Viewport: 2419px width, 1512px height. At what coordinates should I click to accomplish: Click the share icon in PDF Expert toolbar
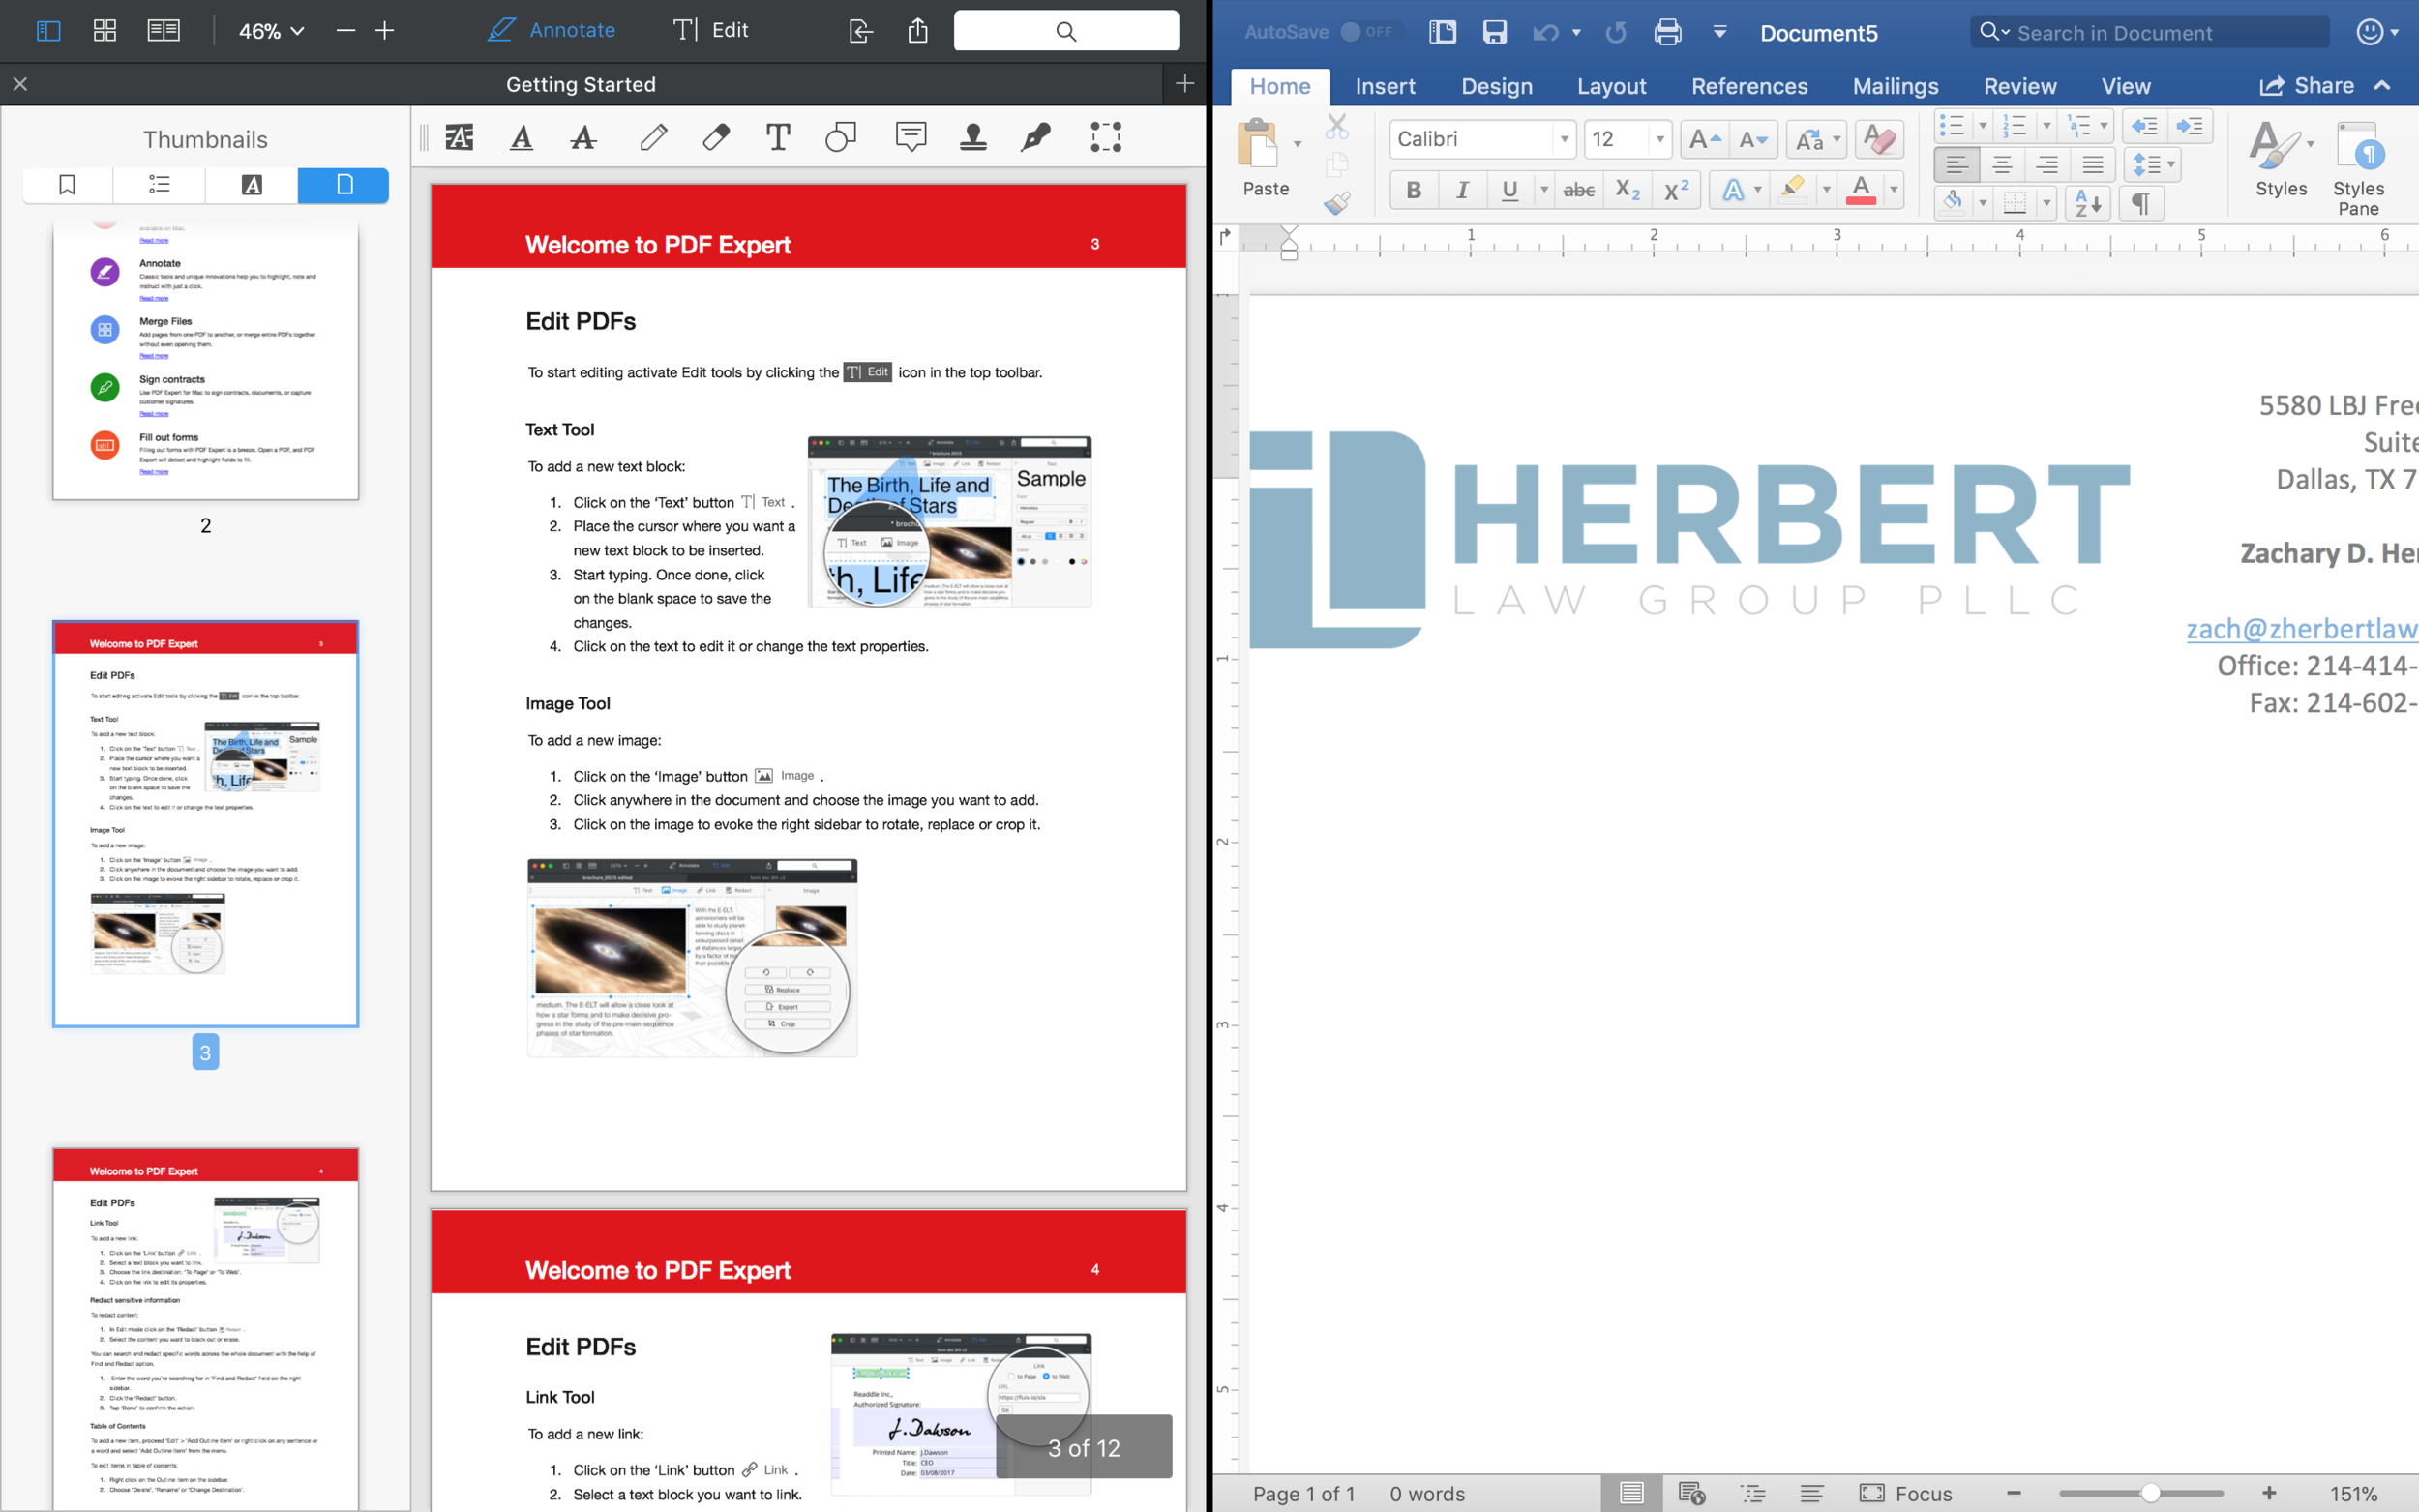tap(918, 31)
